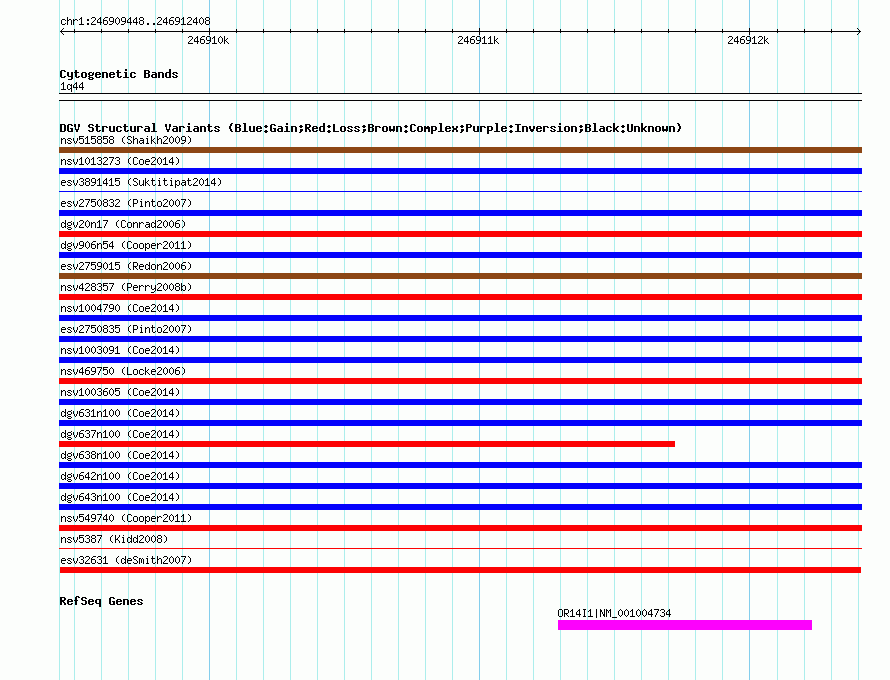Click the red bar under esv32631

460,570
